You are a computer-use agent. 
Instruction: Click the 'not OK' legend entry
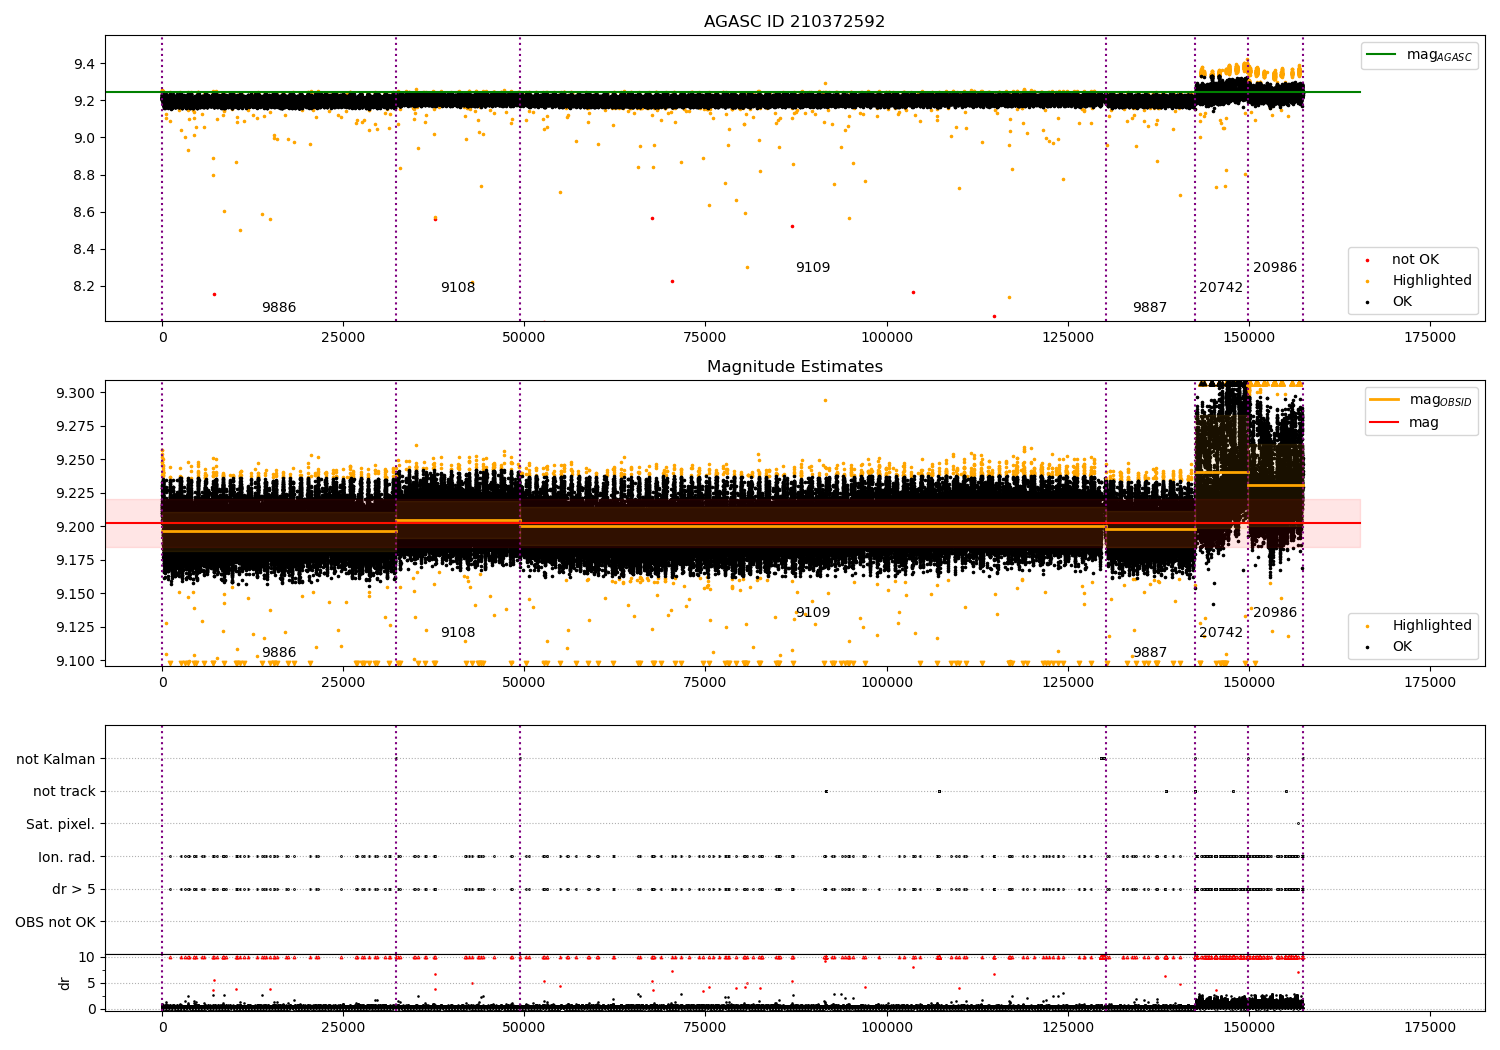(1415, 259)
